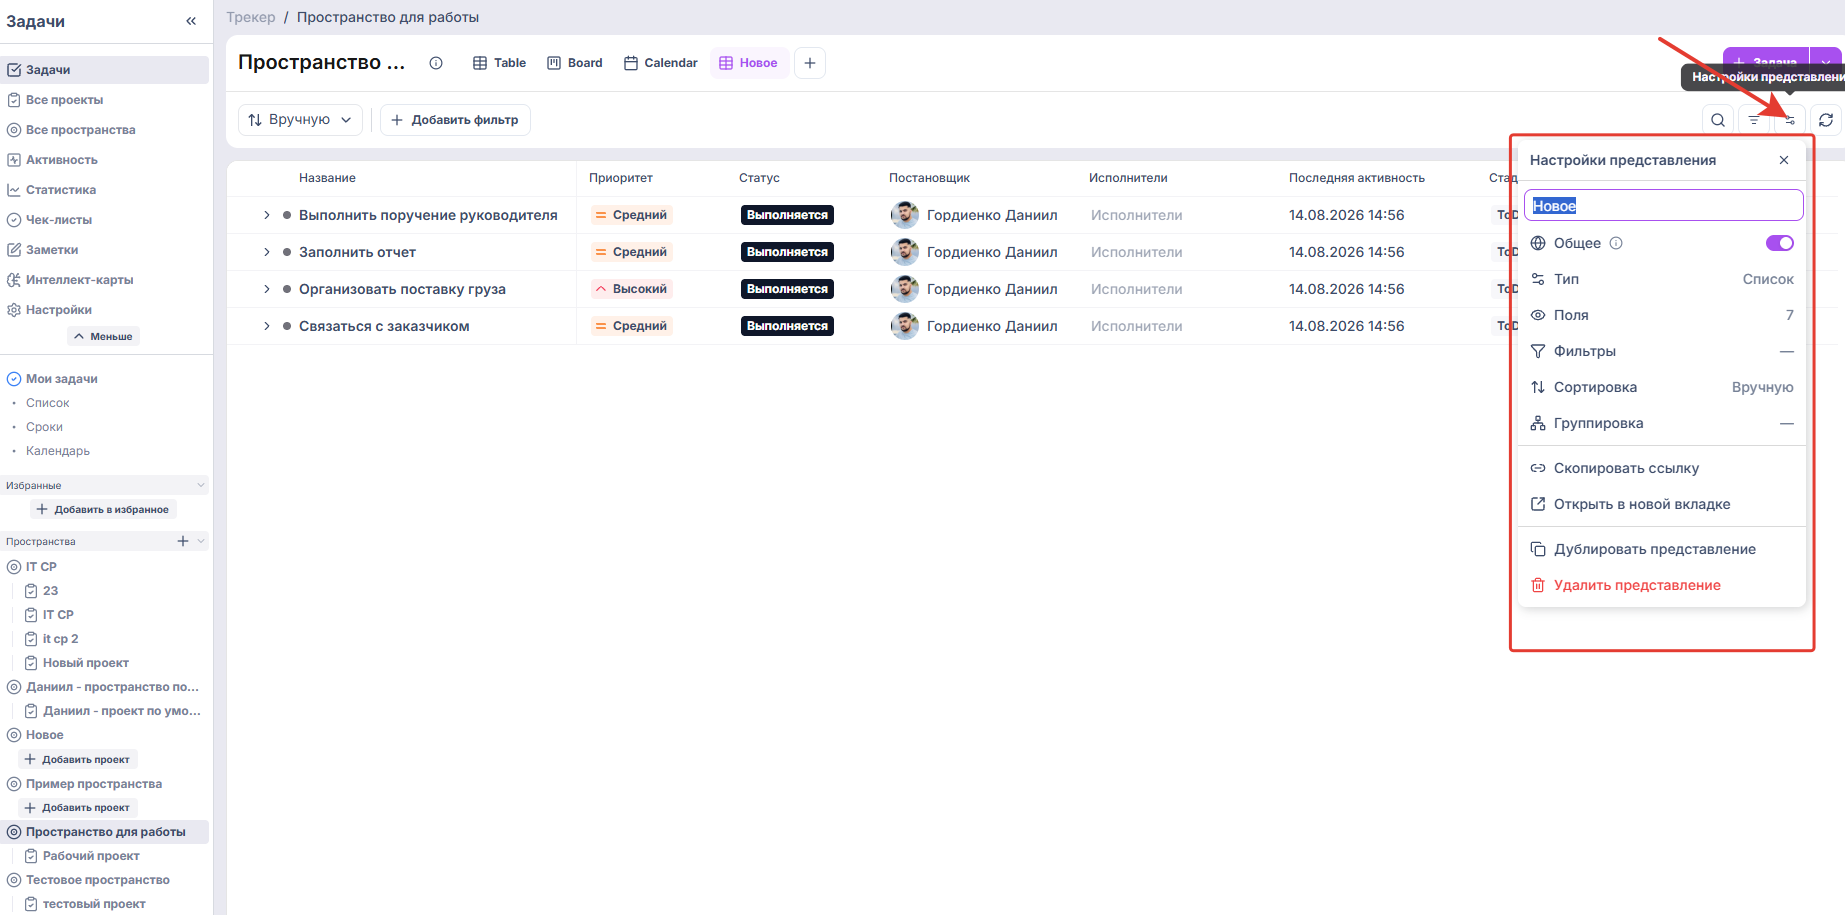Click the view name field containing Новое
Screen dimensions: 1845x915
[1664, 205]
